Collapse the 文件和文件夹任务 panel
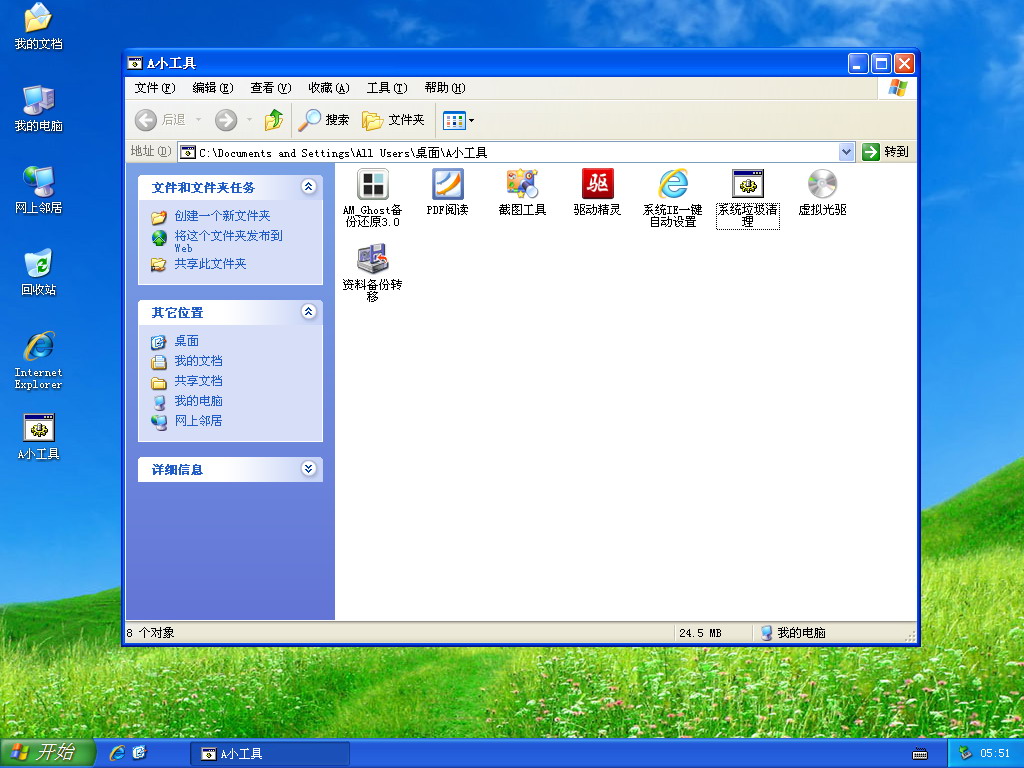The height and width of the screenshot is (768, 1024). click(309, 187)
